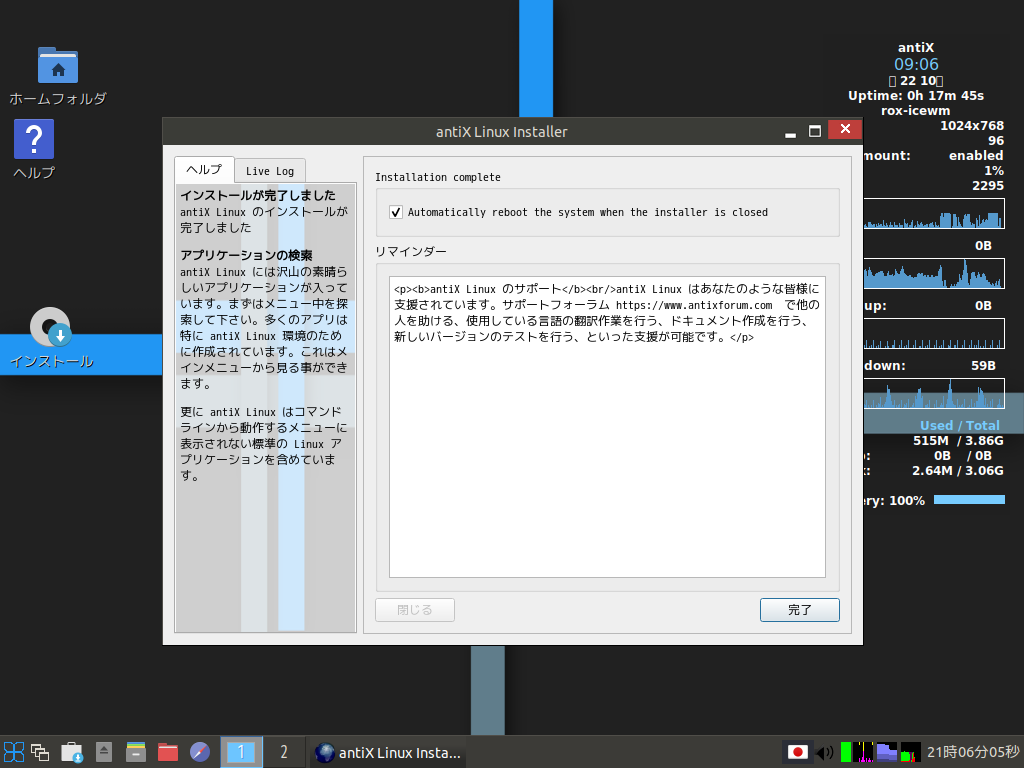This screenshot has width=1024, height=768.
Task: Toggle Automatically reboot the system checkbox
Action: [396, 212]
